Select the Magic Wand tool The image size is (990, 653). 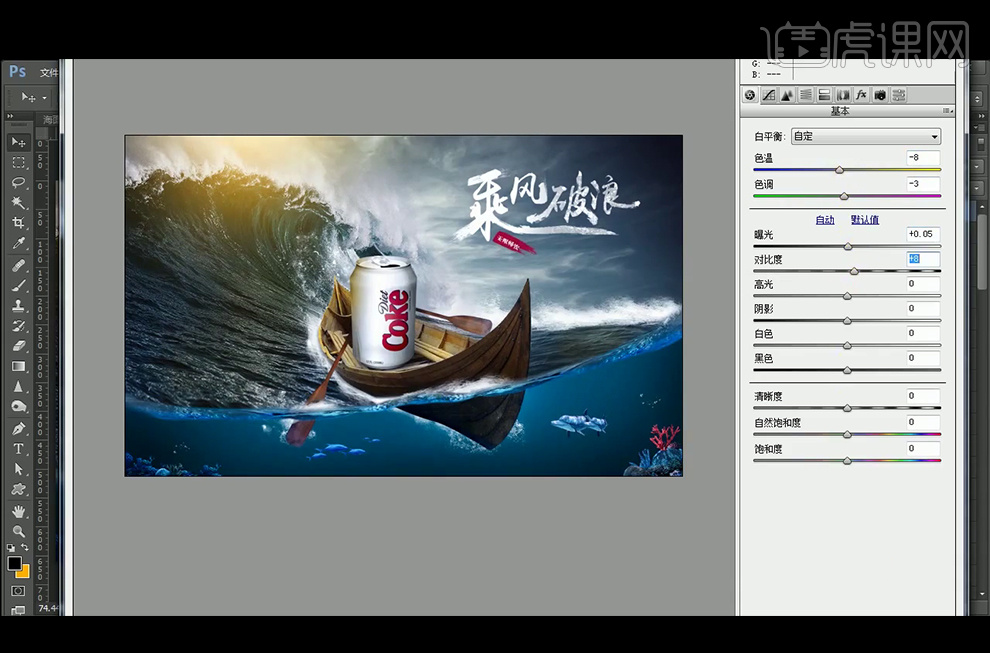click(18, 203)
